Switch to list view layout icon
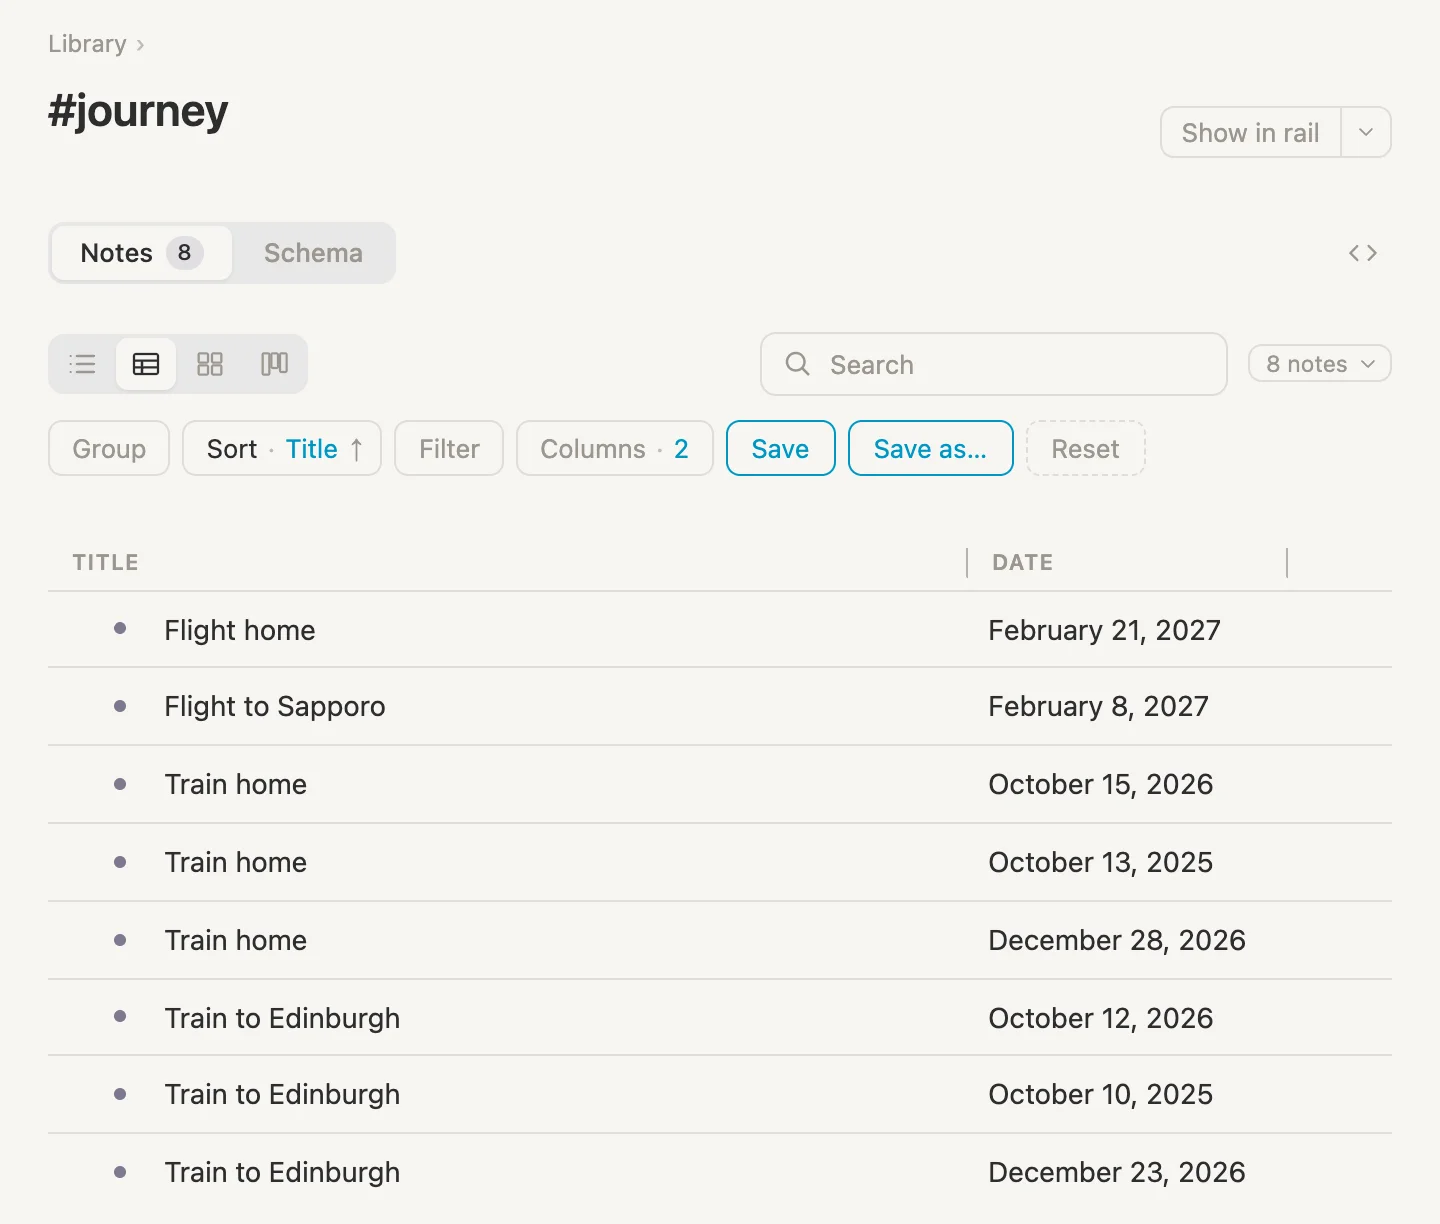 click(x=83, y=364)
